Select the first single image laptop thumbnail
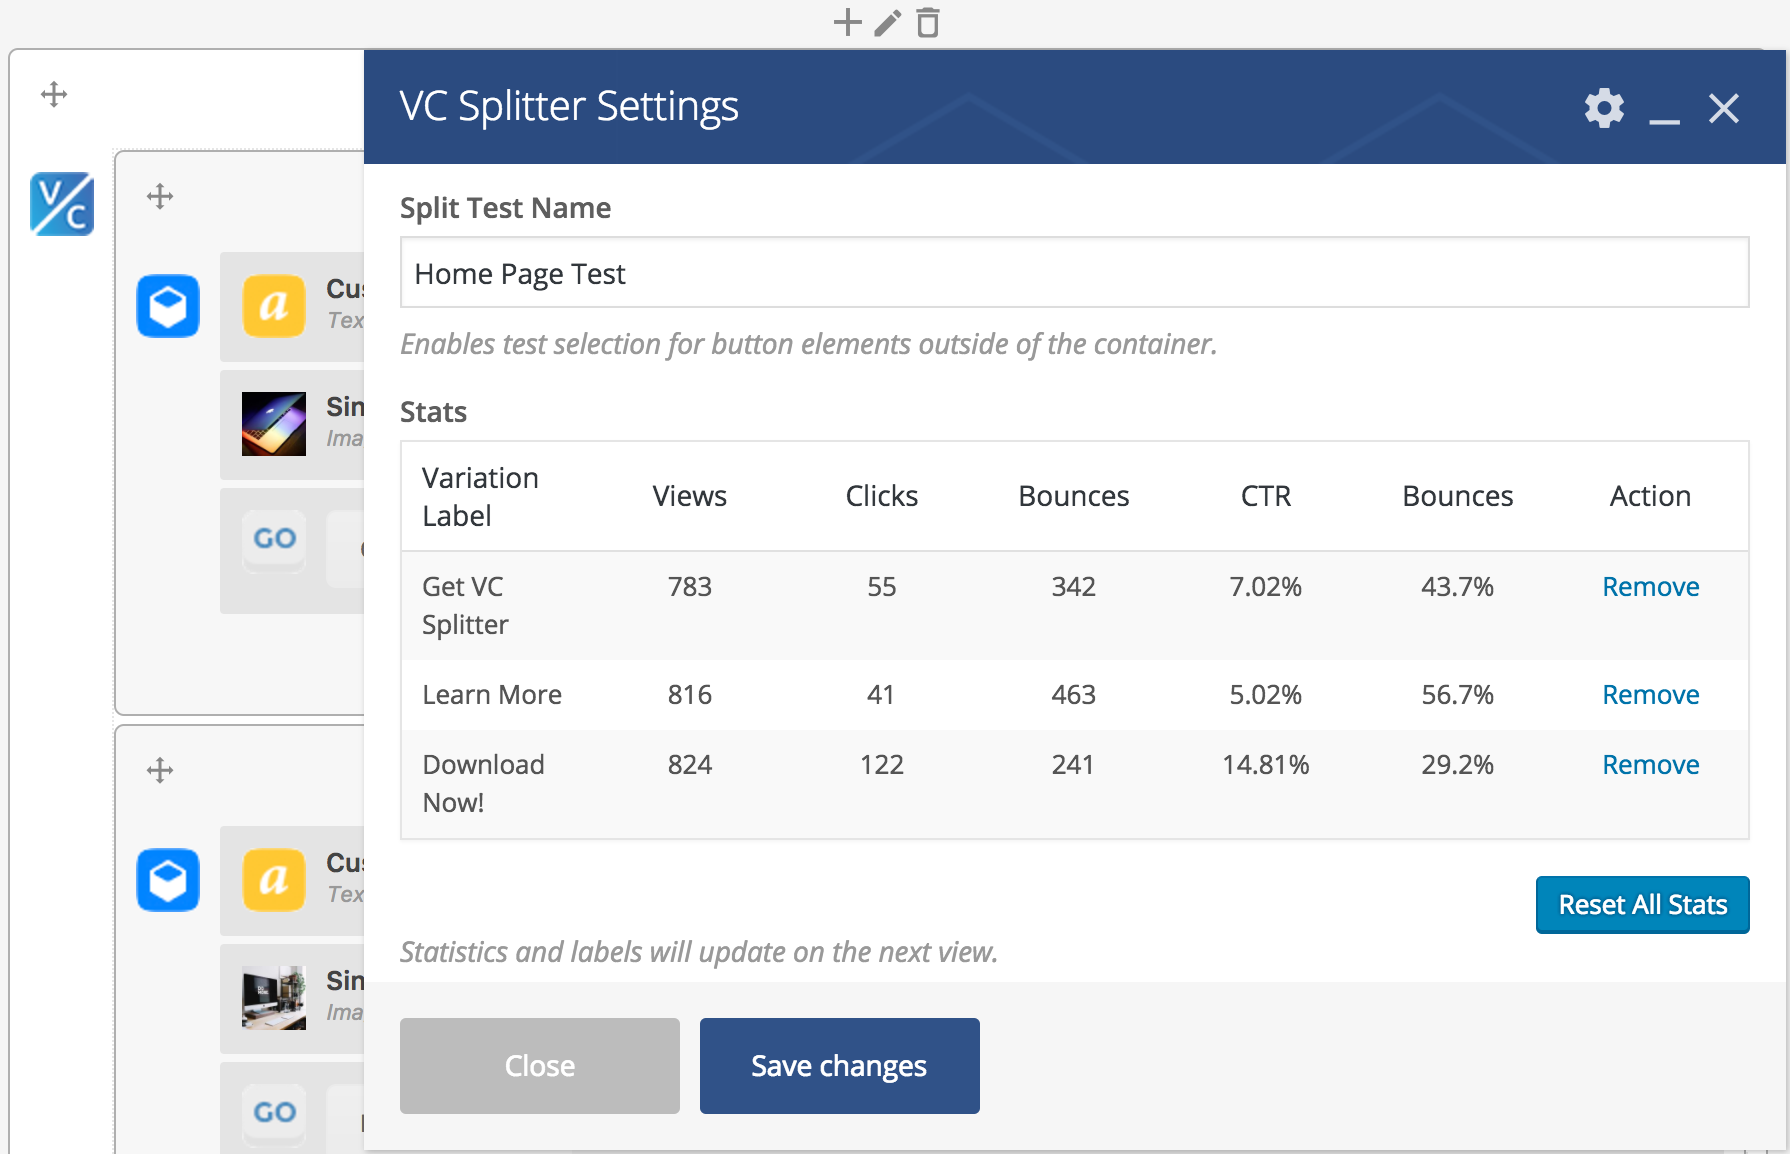The image size is (1790, 1154). 274,424
